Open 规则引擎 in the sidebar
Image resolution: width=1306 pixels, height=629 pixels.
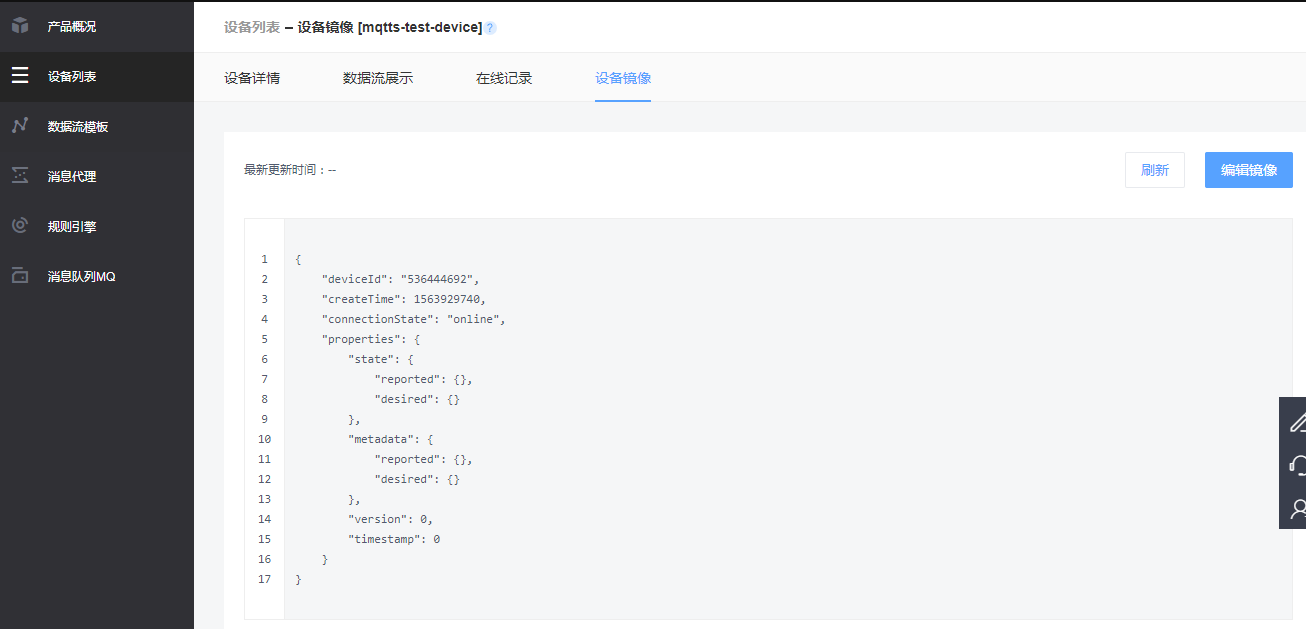click(72, 226)
